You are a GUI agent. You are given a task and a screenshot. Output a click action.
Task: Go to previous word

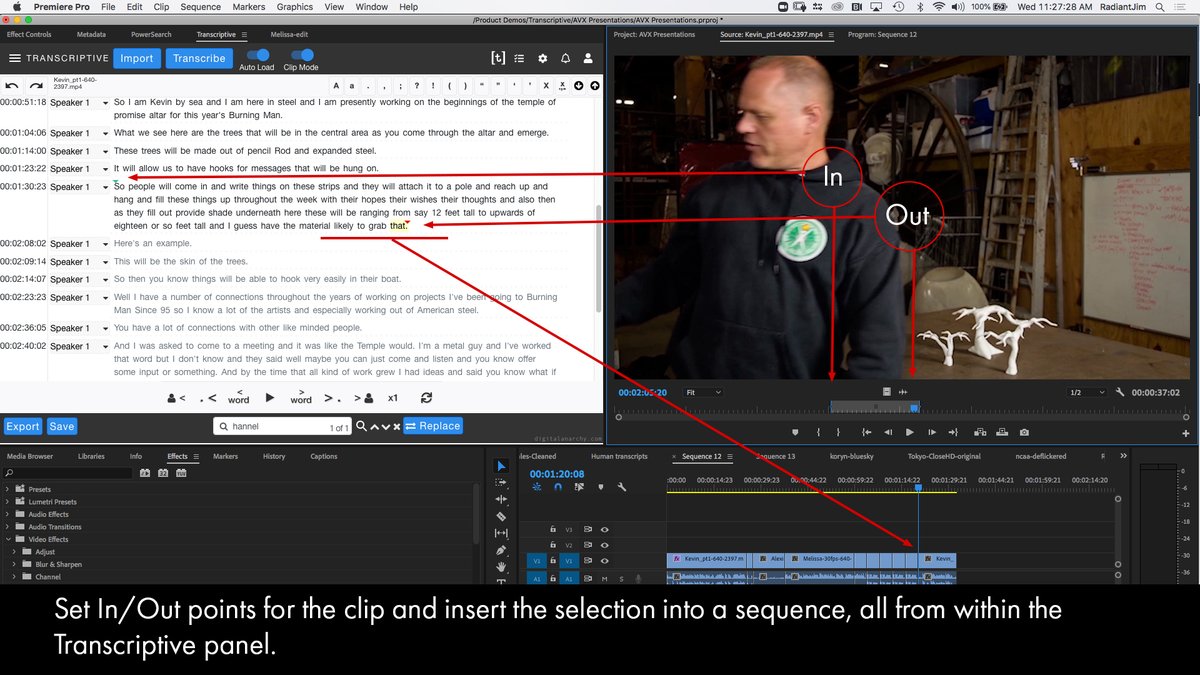point(238,397)
